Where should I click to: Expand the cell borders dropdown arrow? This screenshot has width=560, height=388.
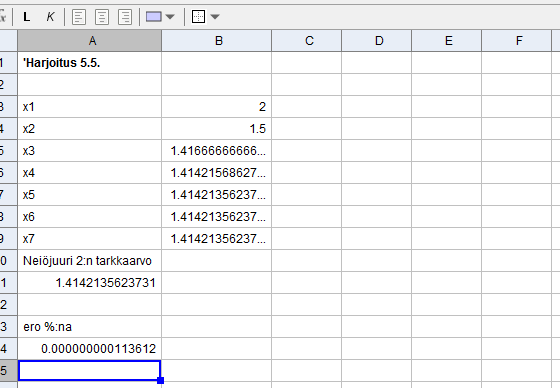215,17
